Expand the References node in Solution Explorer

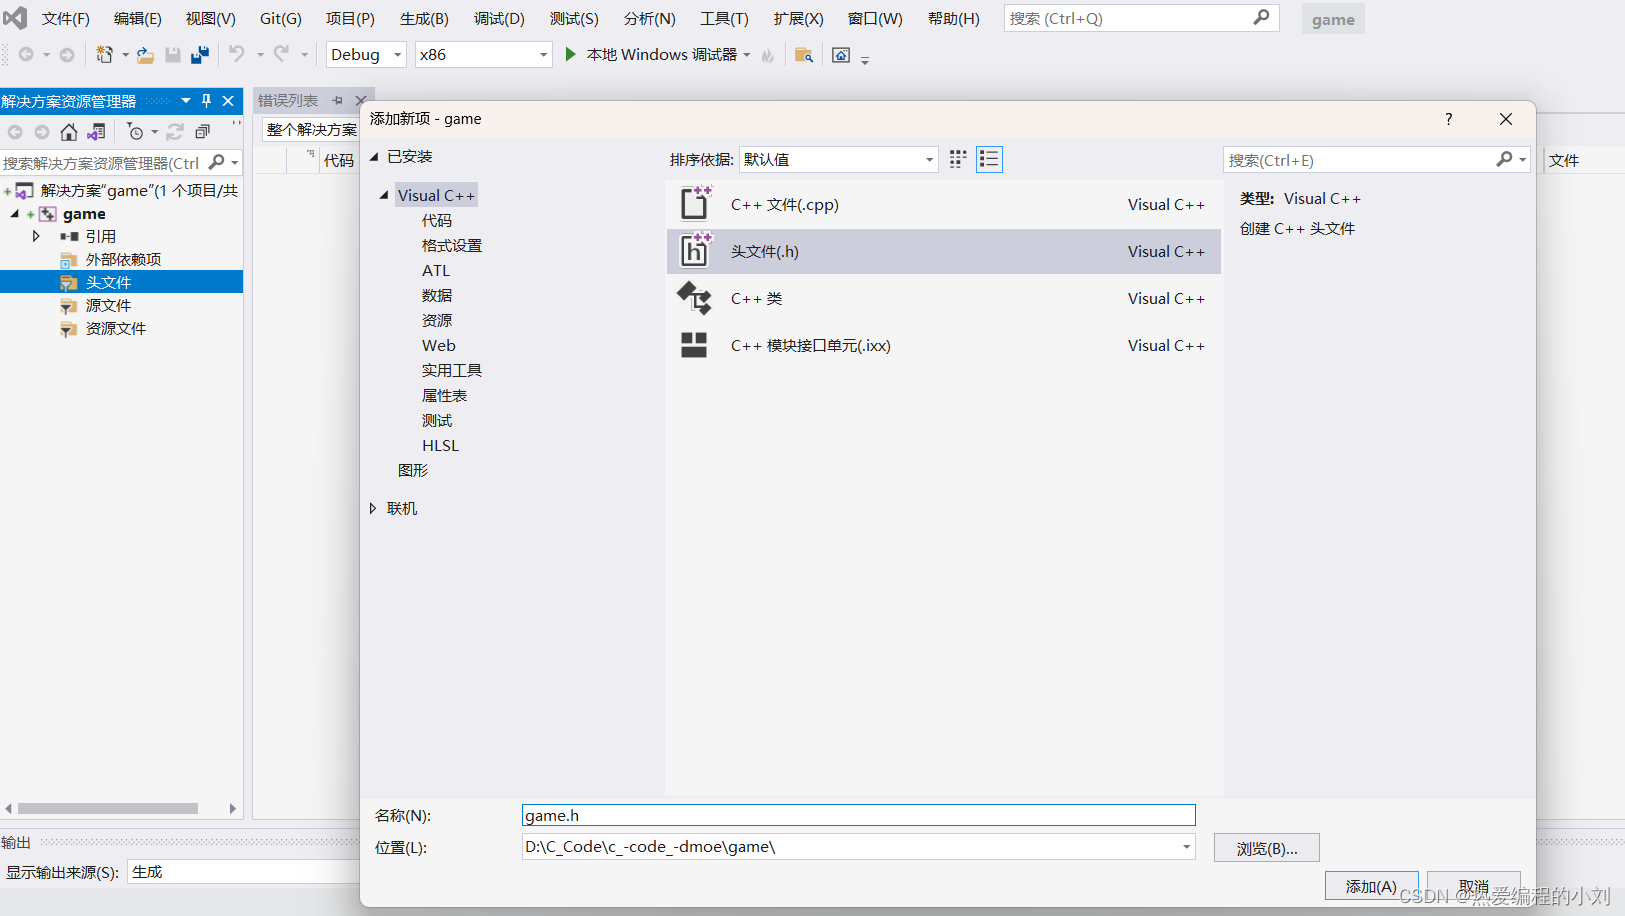(36, 236)
